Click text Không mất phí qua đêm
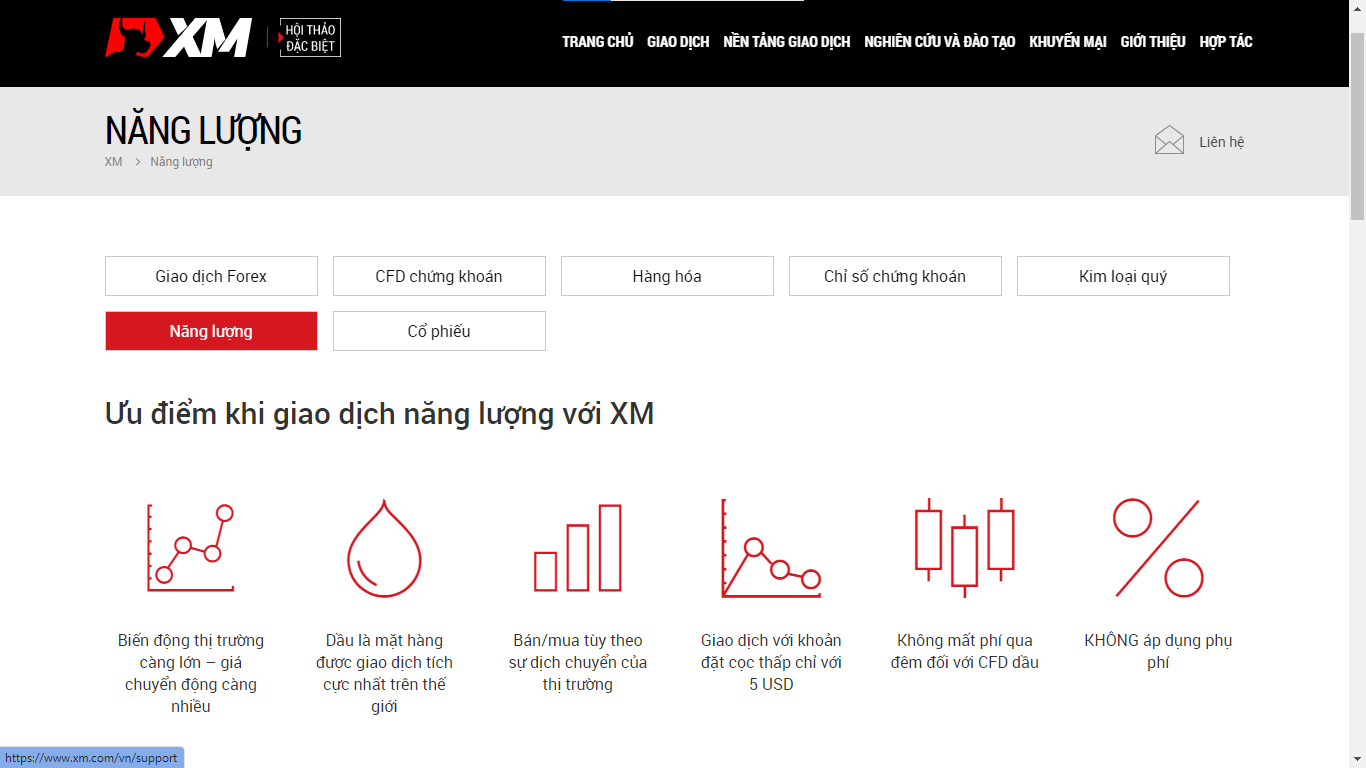 965,651
